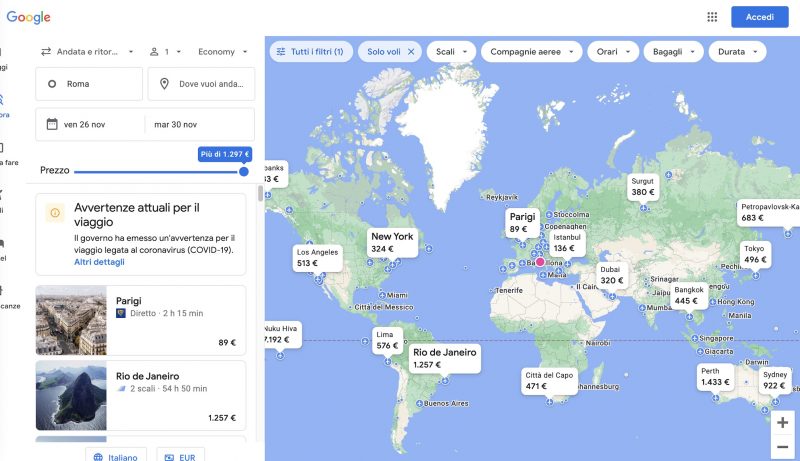The width and height of the screenshot is (800, 461).
Task: Click the Perth 1.433 € map label
Action: coord(715,376)
